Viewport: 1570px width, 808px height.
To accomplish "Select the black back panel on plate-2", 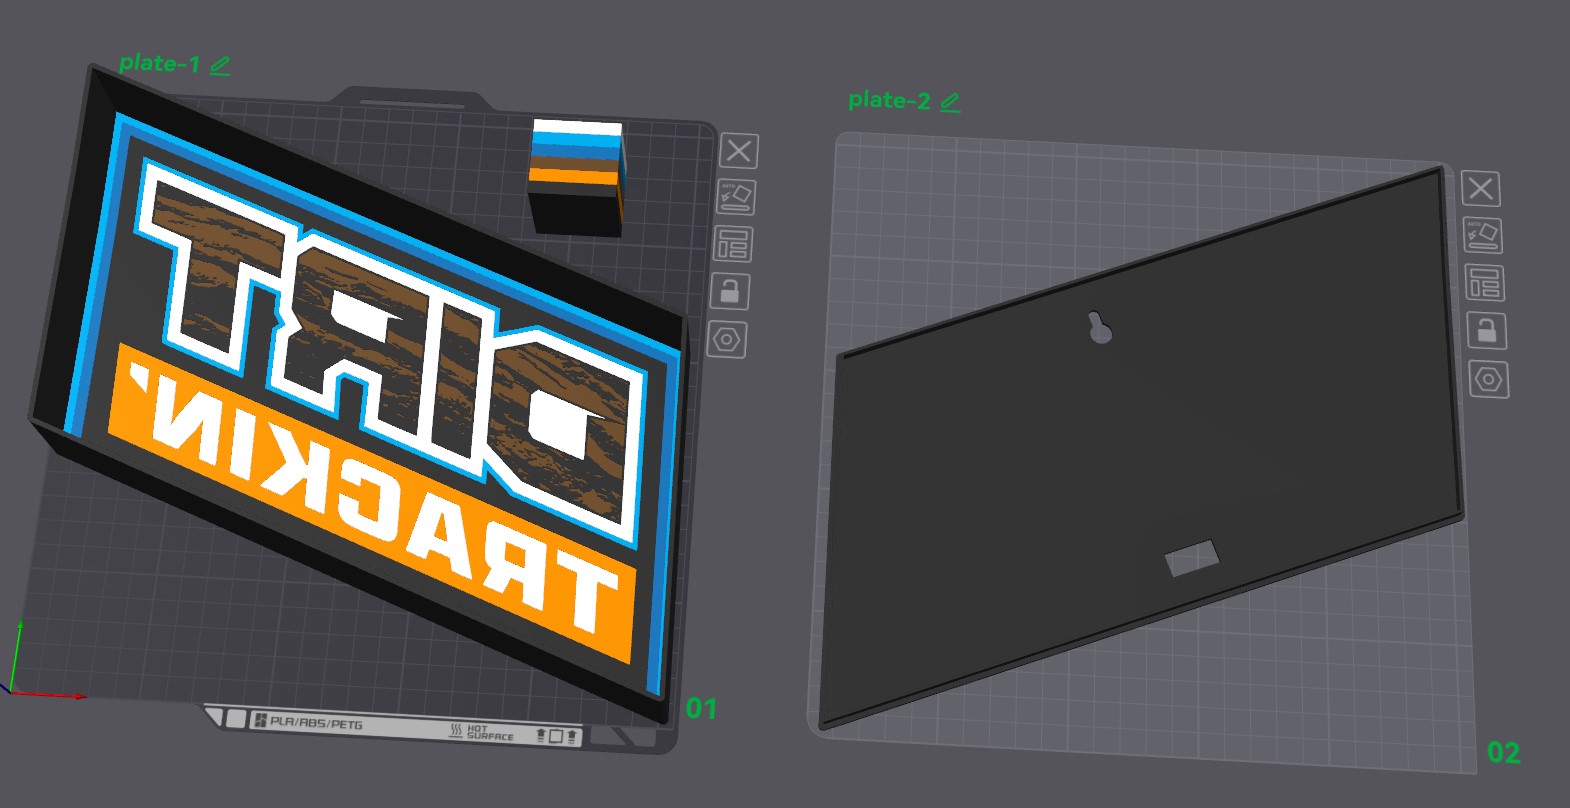I will [1140, 450].
